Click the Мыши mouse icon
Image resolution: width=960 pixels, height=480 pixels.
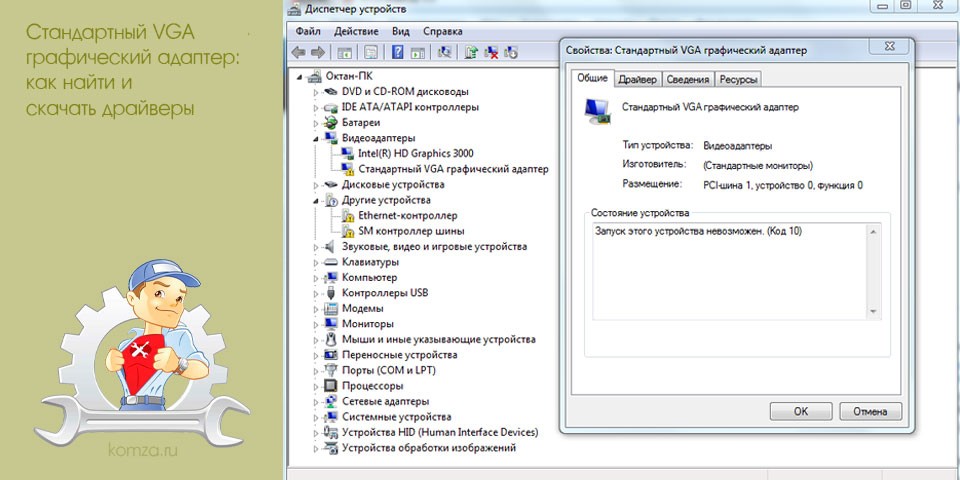coord(331,339)
